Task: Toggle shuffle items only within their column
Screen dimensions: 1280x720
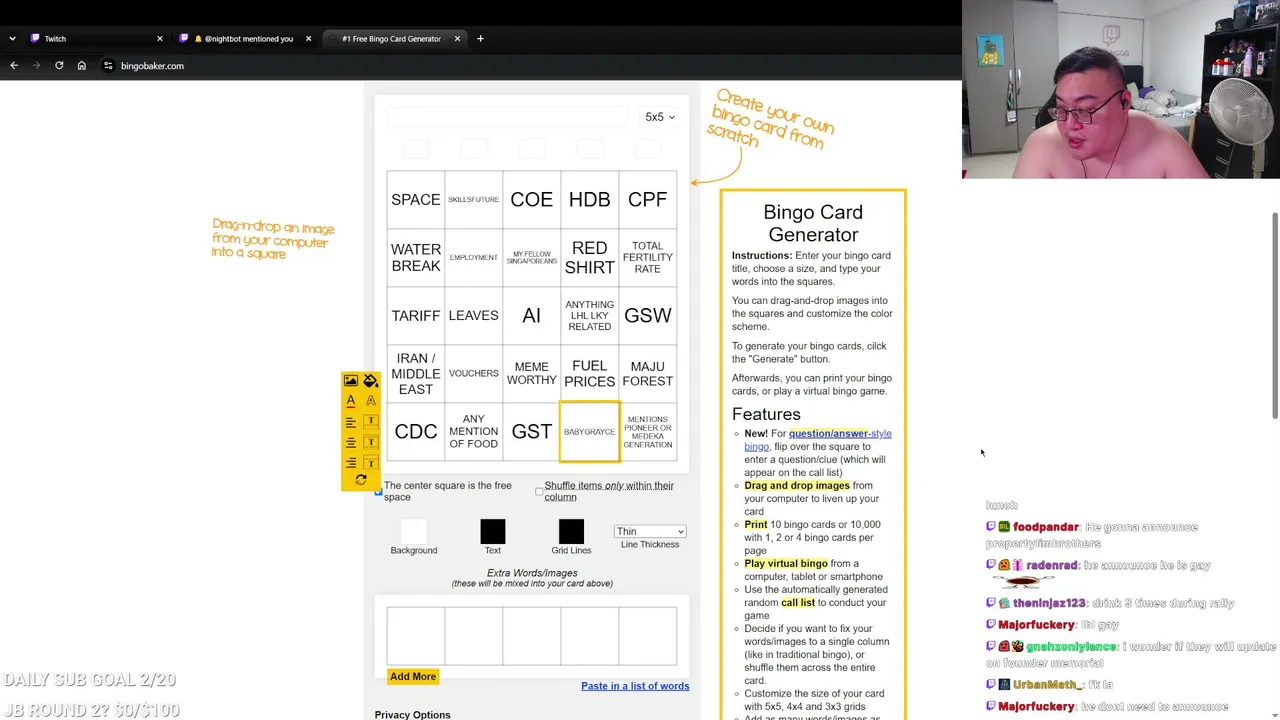Action: [x=539, y=491]
